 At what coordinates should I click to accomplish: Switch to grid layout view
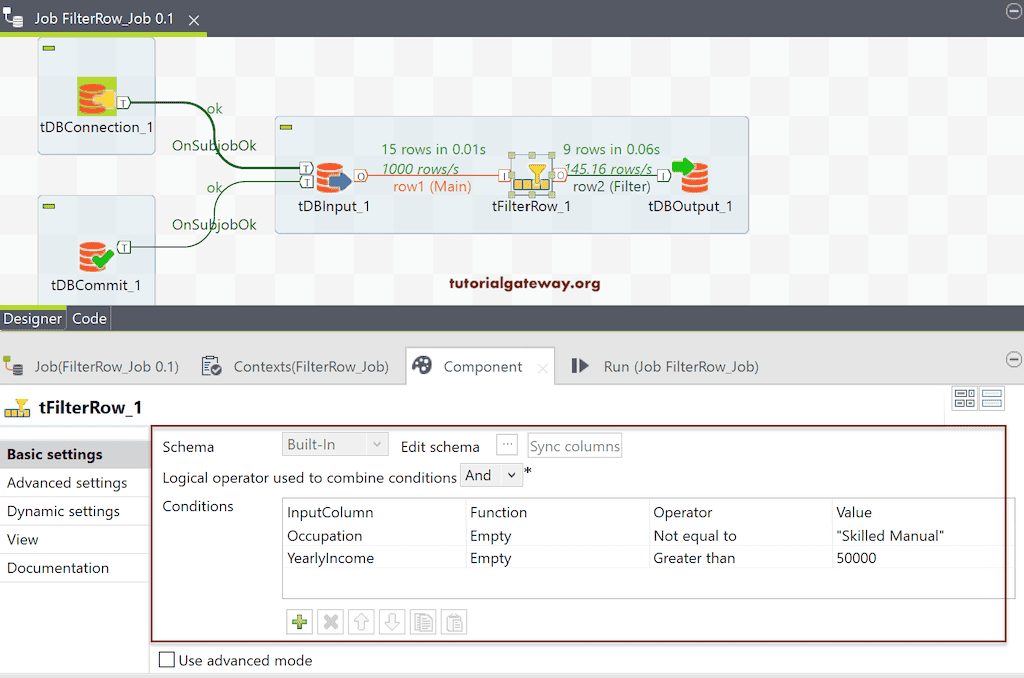[x=964, y=397]
